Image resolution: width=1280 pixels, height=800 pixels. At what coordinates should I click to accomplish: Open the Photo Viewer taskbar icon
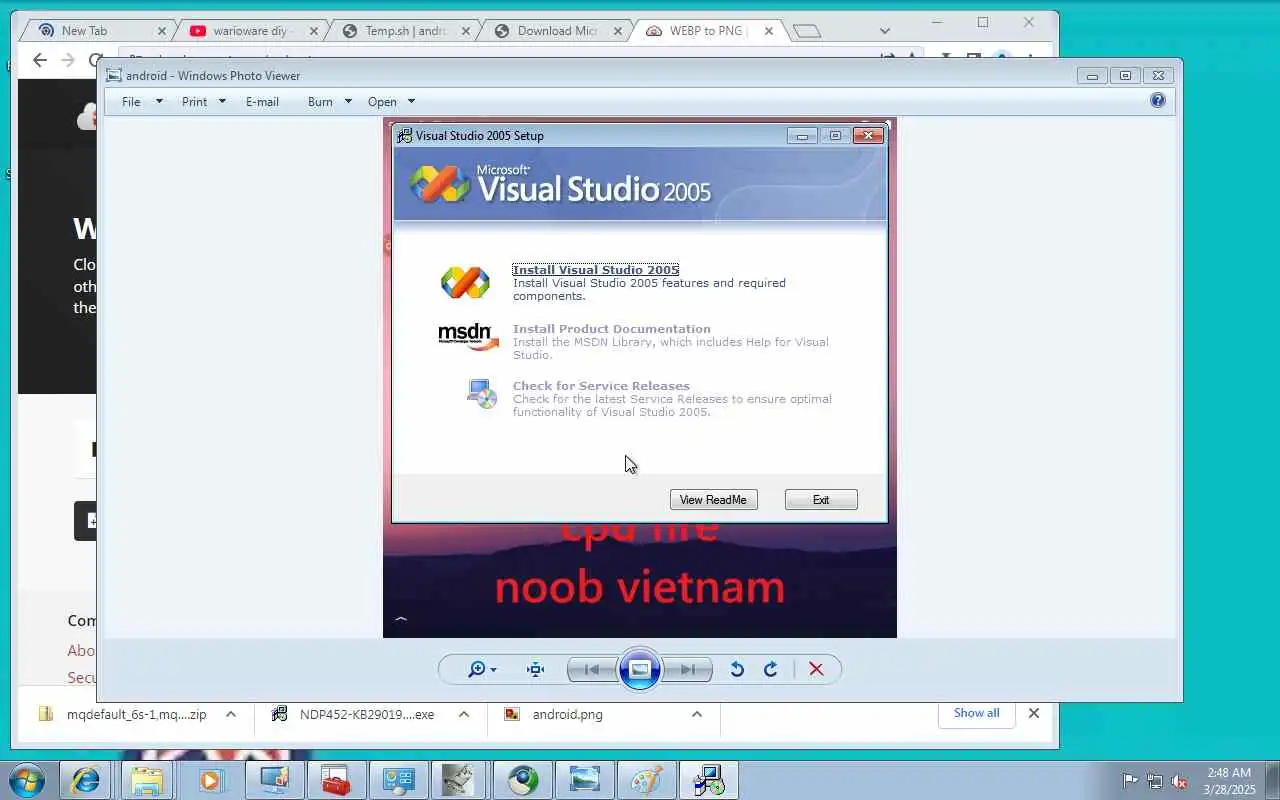585,780
